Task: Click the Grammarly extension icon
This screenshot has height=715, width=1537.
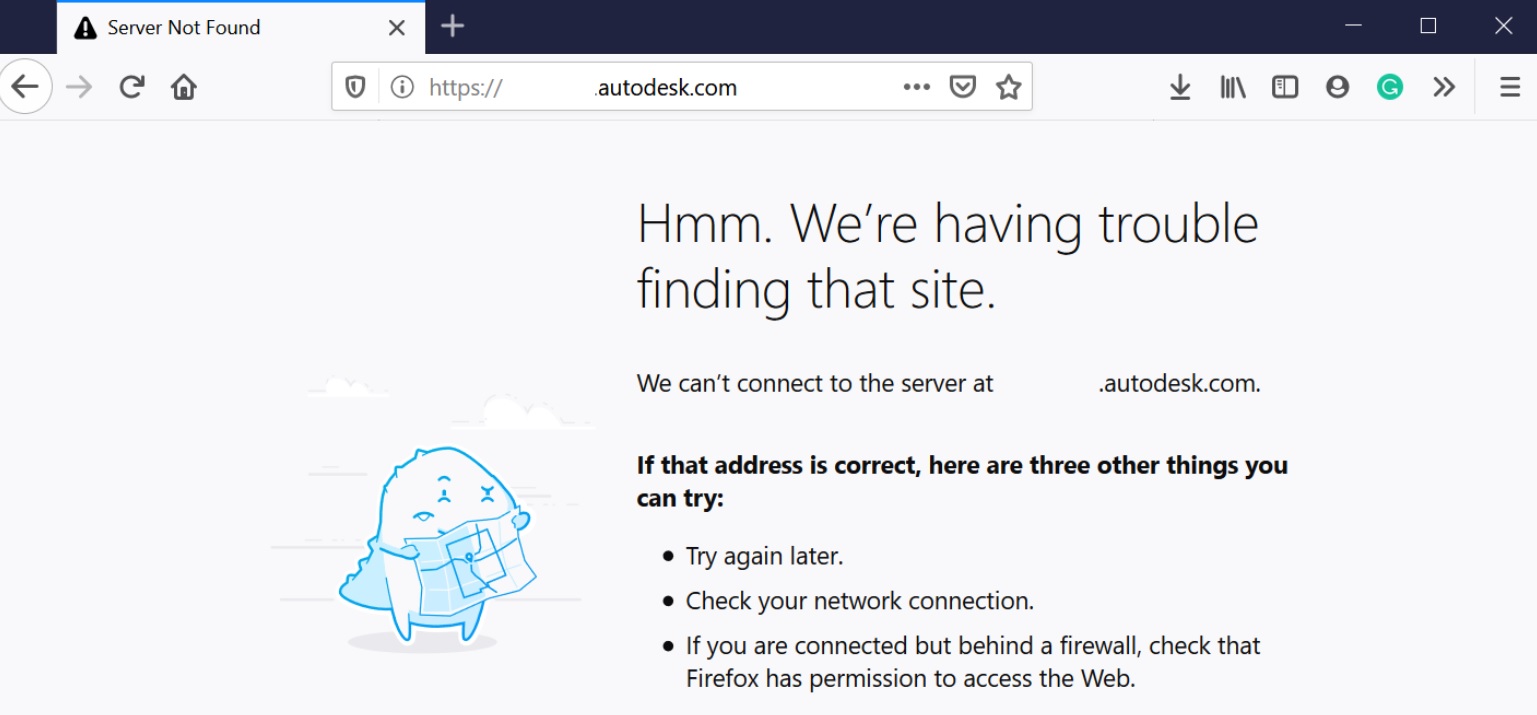Action: point(1389,87)
